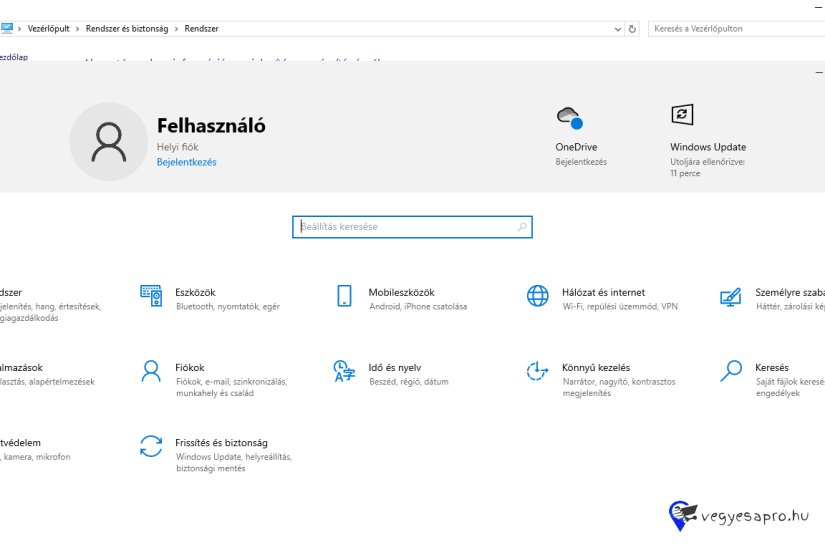
Task: Open the Eszközök (Devices) settings icon
Action: coord(151,295)
